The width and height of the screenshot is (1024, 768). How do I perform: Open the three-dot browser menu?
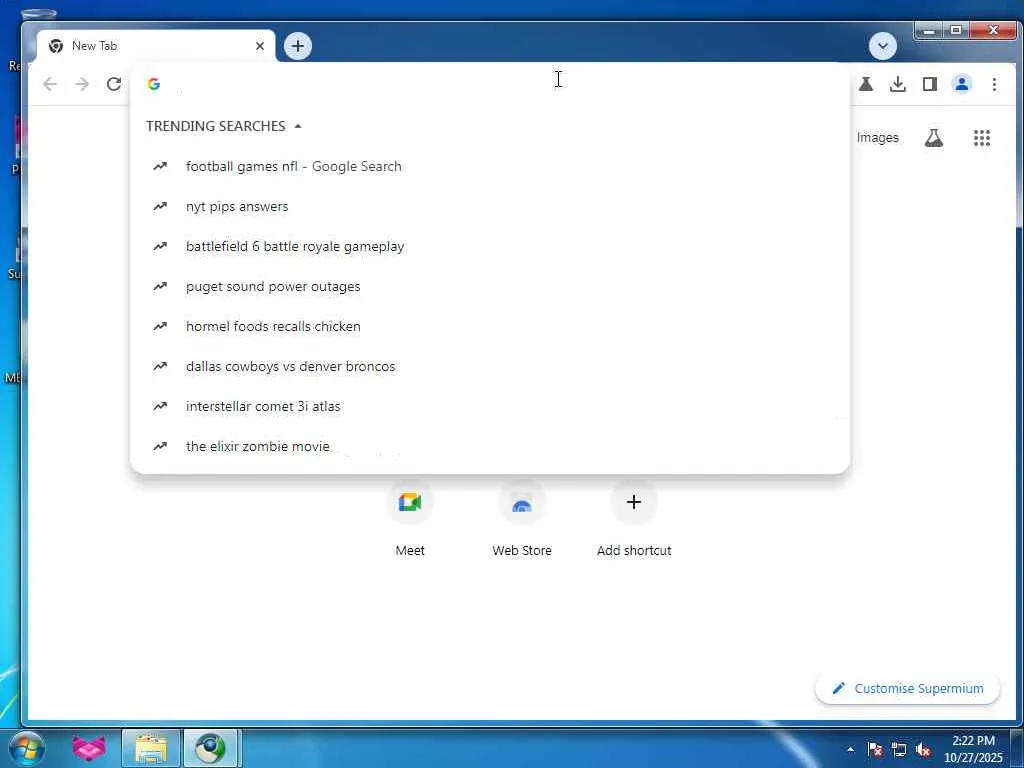point(994,84)
